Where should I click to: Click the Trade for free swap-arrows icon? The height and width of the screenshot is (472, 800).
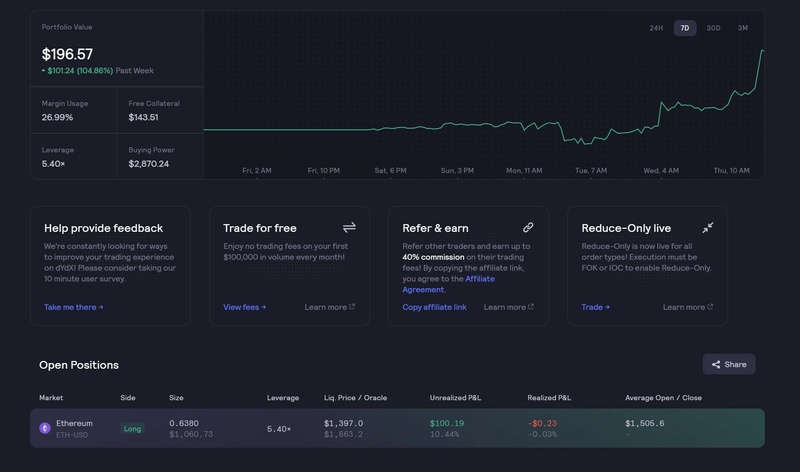click(349, 227)
